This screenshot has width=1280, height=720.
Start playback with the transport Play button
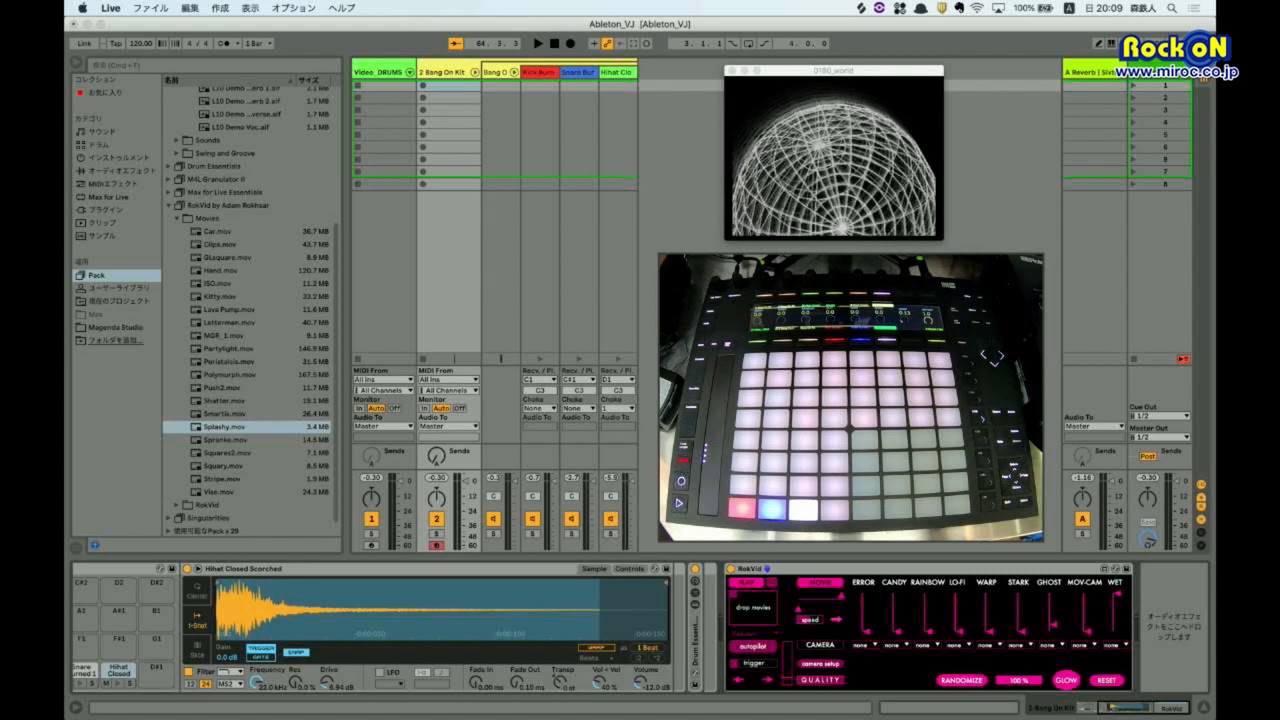(x=538, y=43)
